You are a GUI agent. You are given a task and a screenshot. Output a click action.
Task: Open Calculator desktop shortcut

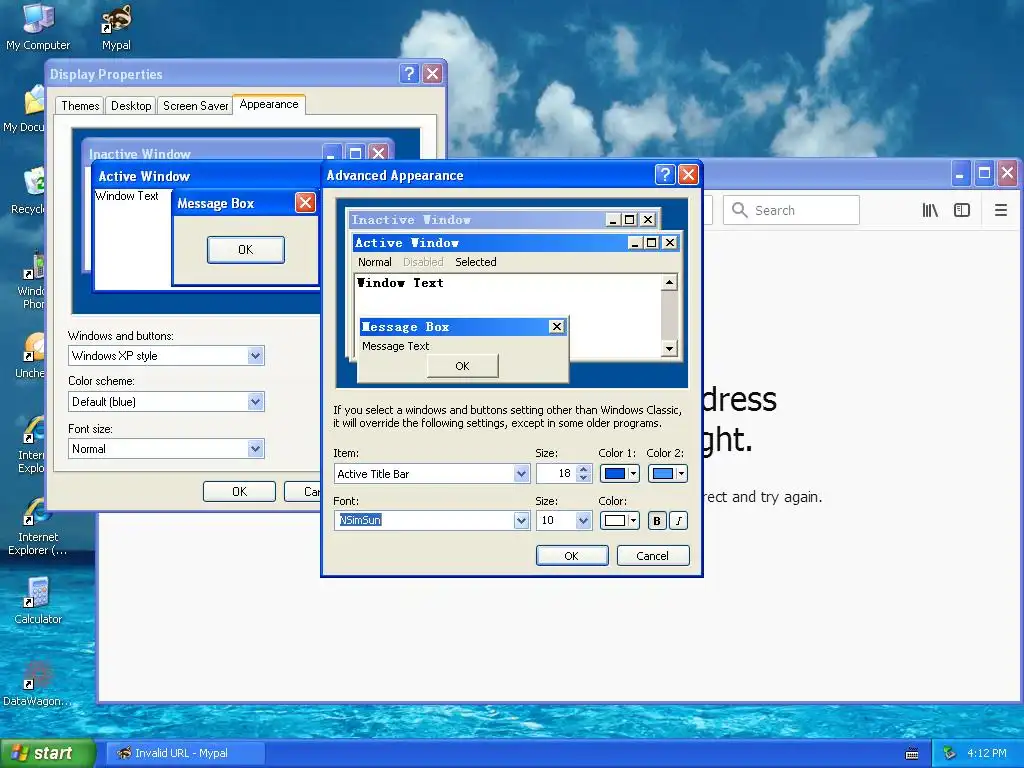point(38,601)
